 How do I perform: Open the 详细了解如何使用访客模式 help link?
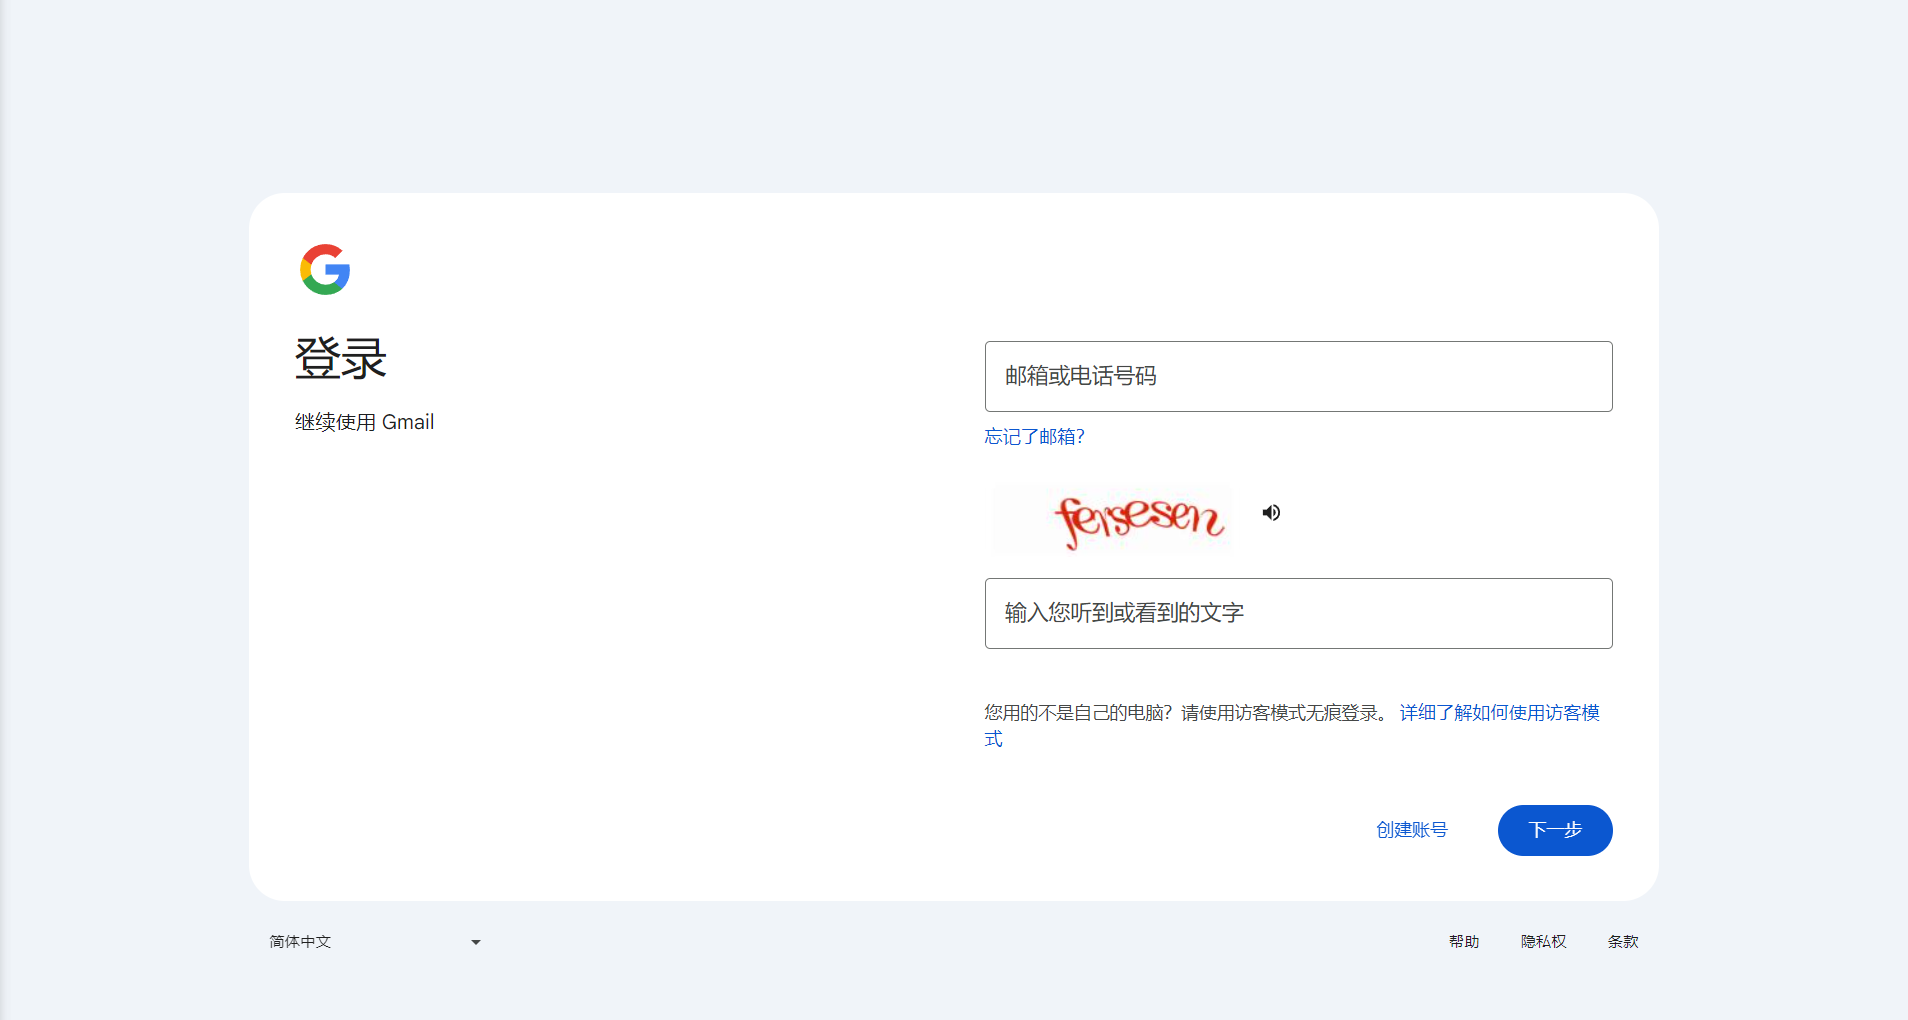[1497, 713]
